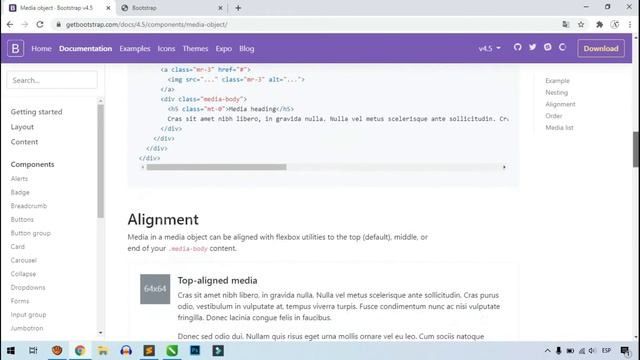Open the Alerts component page
The image size is (640, 360).
tap(19, 179)
